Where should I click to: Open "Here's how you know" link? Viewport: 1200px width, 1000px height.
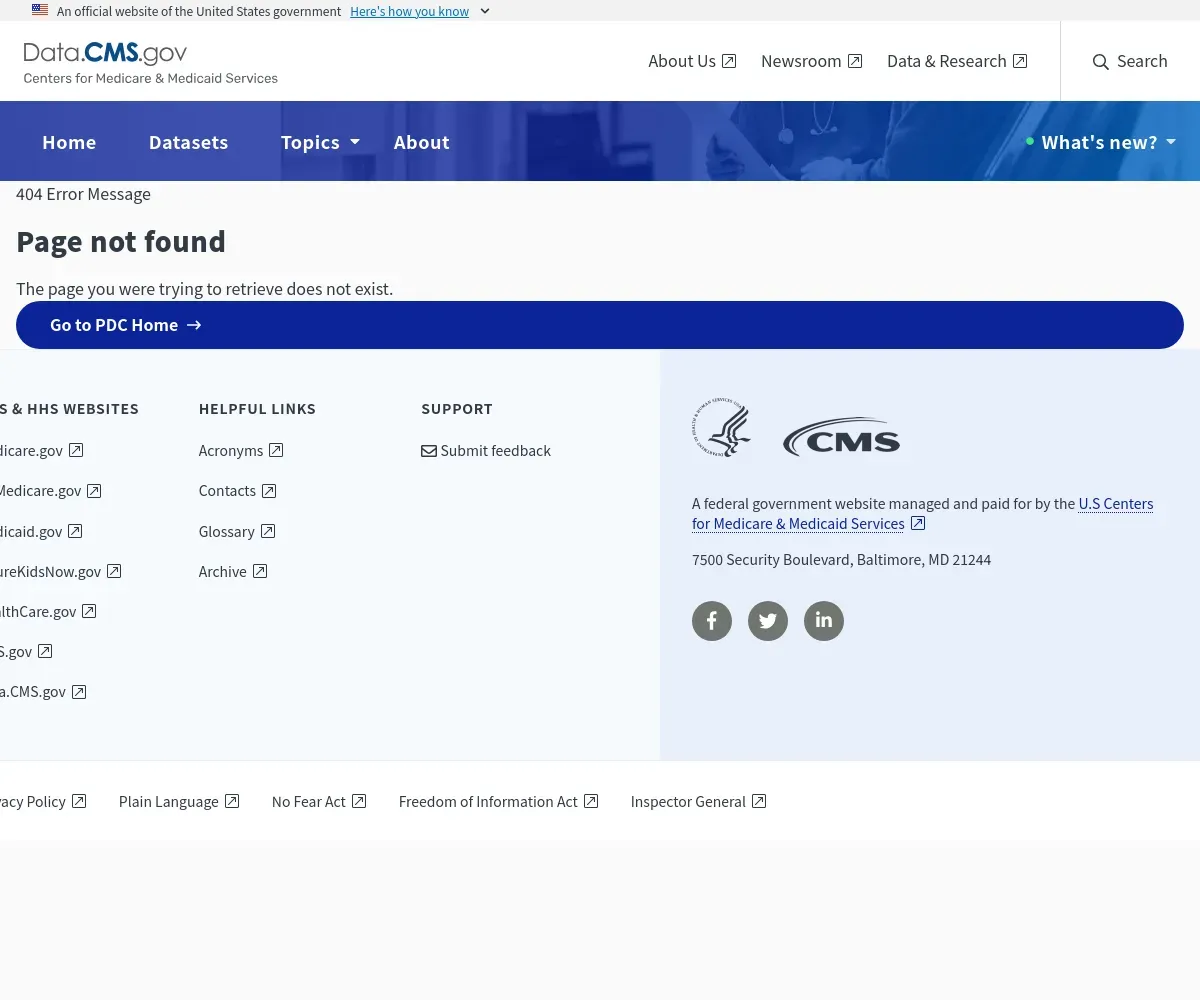pyautogui.click(x=409, y=11)
